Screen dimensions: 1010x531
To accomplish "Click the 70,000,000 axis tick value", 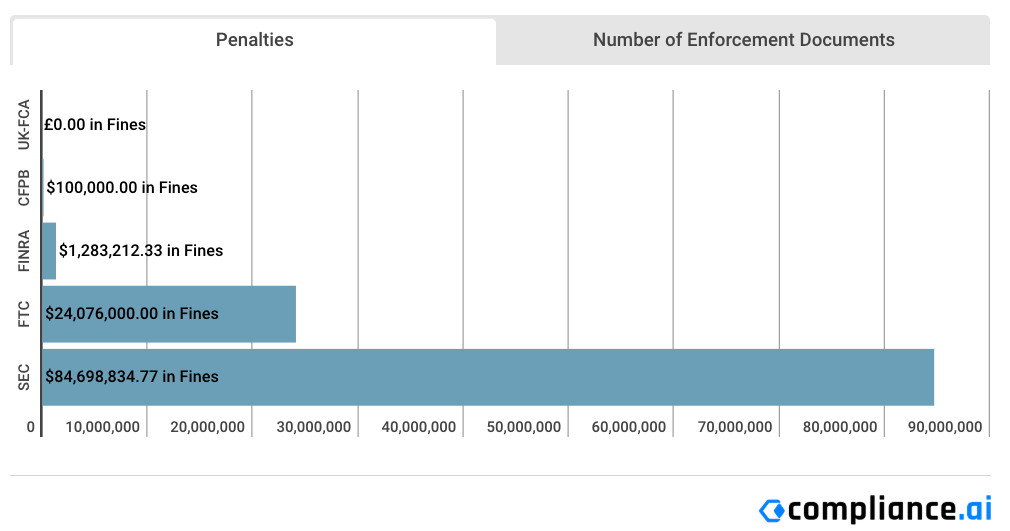I will point(735,427).
